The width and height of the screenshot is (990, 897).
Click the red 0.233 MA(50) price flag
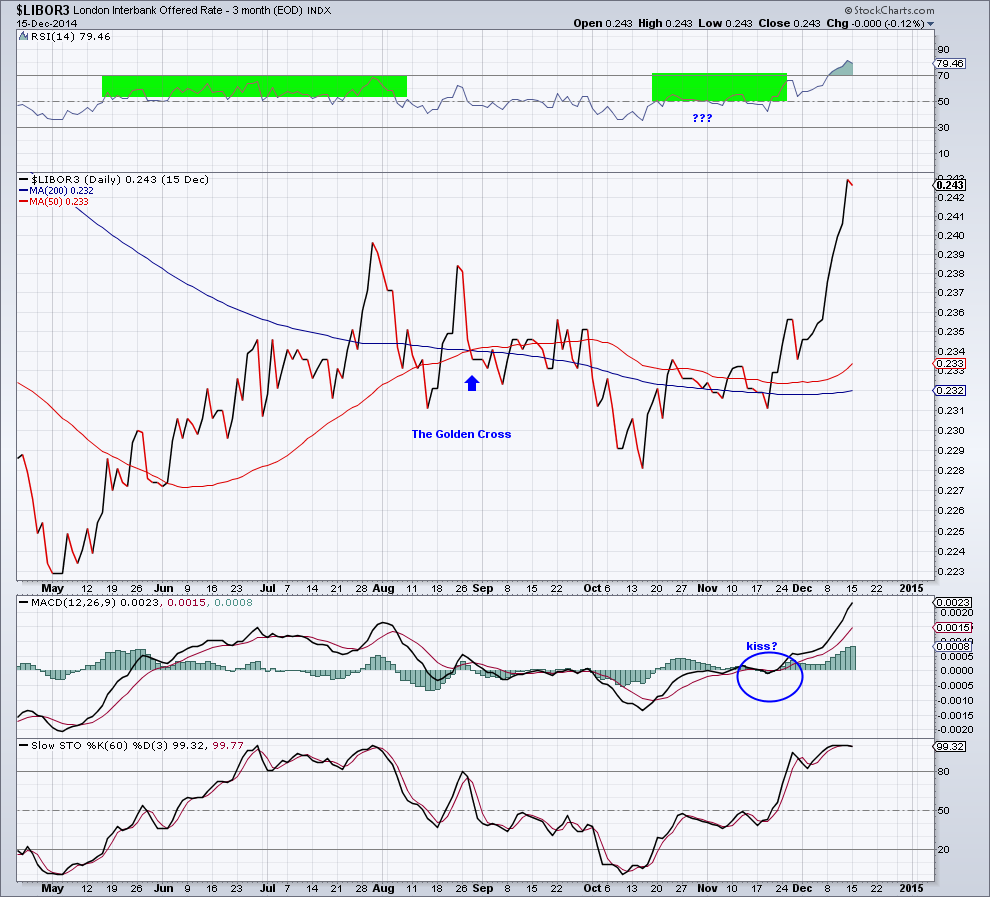coord(950,364)
